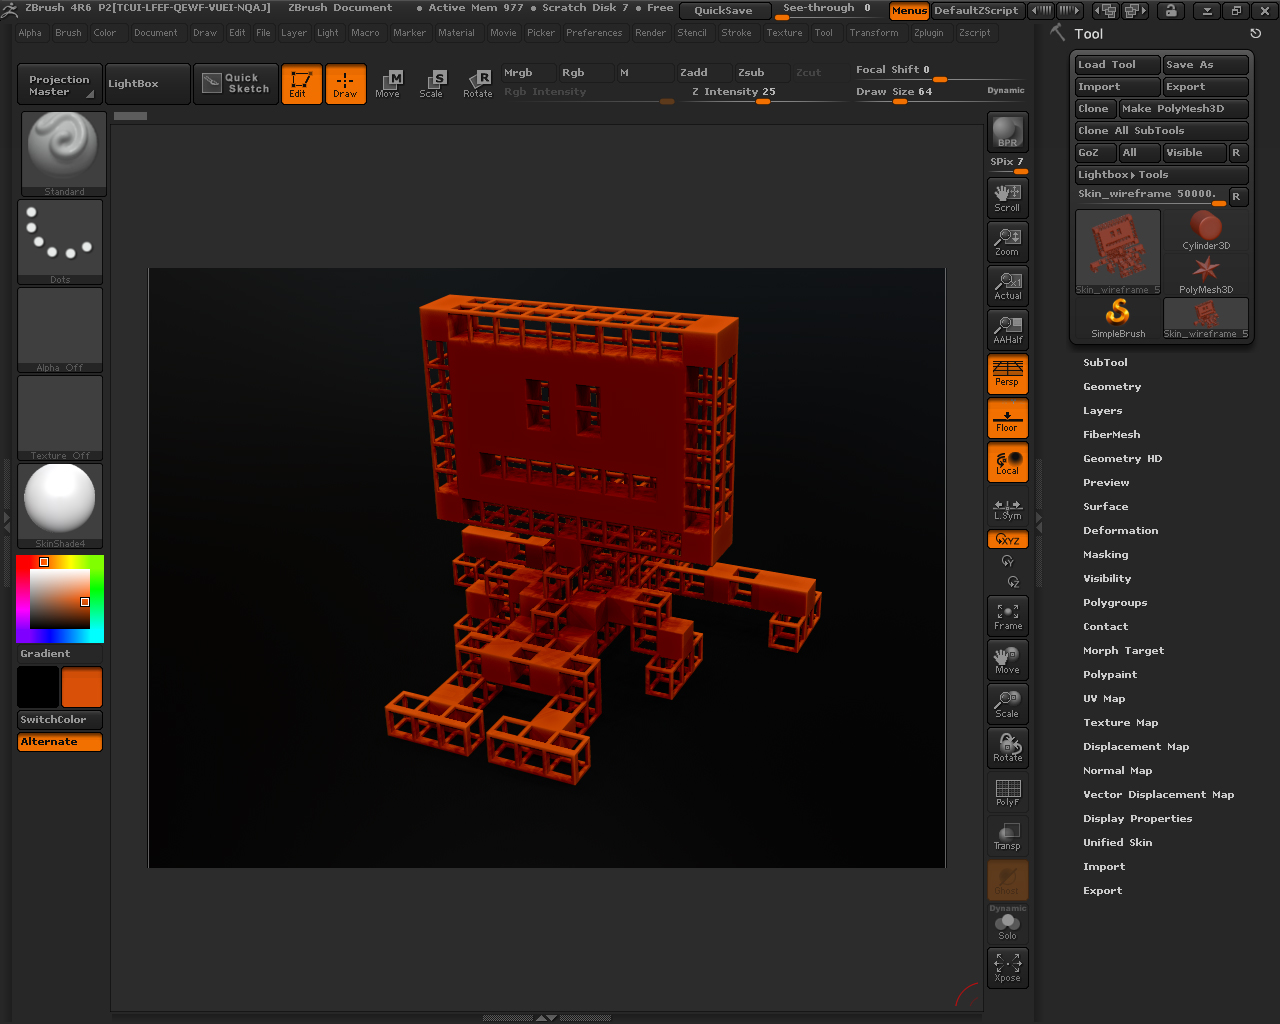Click the Alpha Off thumbnail slot
This screenshot has height=1024, width=1280.
[60, 330]
